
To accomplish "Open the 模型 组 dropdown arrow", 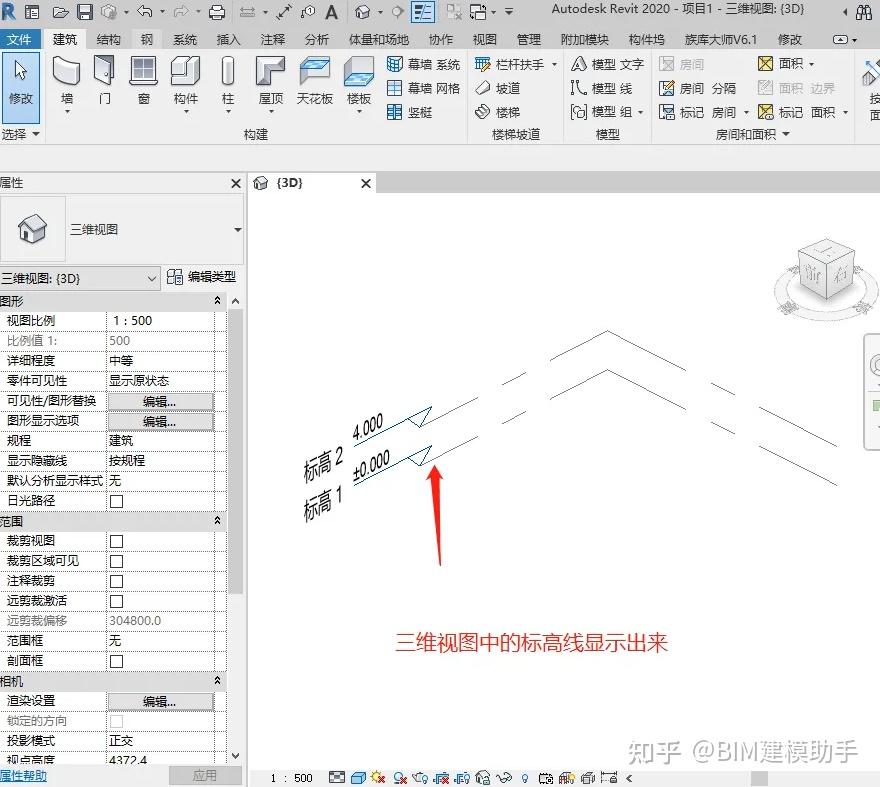I will 640,112.
